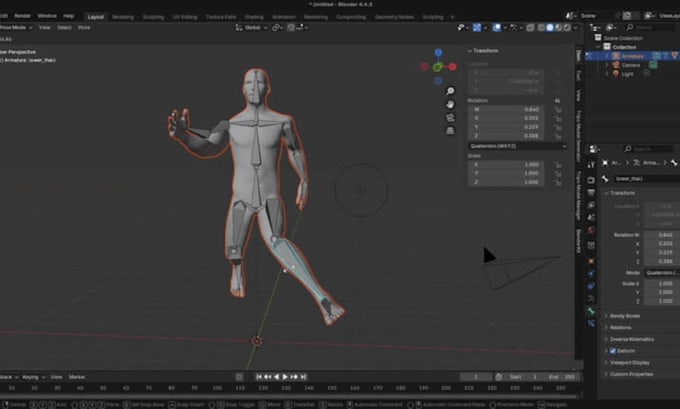The height and width of the screenshot is (409, 680).
Task: Click the bone name field lower_thai.l
Action: (x=647, y=179)
